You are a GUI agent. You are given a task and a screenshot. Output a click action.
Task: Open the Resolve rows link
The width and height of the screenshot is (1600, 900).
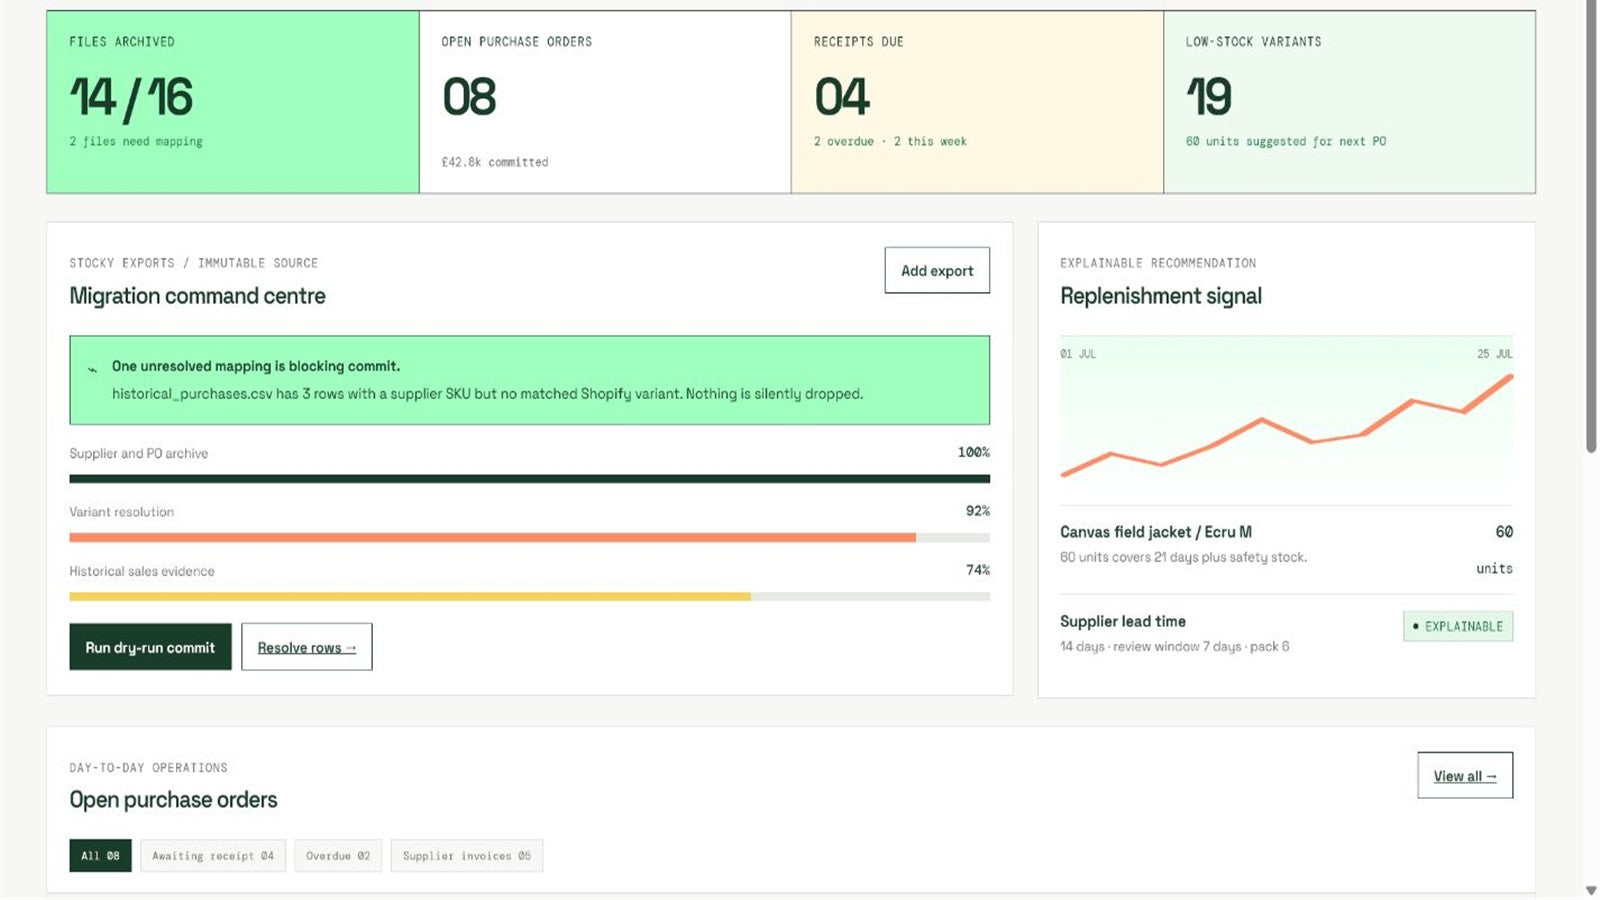306,647
